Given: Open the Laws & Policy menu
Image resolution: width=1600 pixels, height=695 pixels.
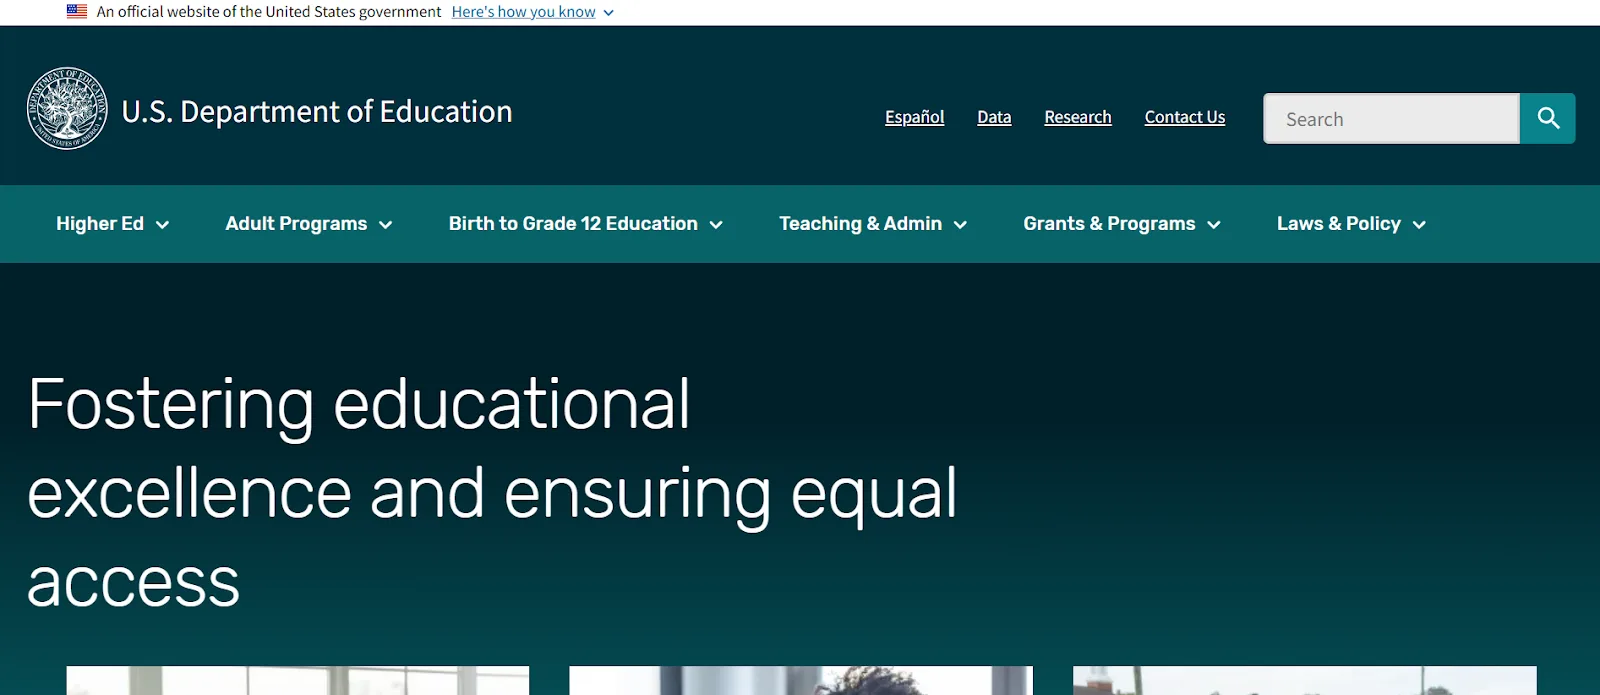Looking at the screenshot, I should pyautogui.click(x=1351, y=224).
